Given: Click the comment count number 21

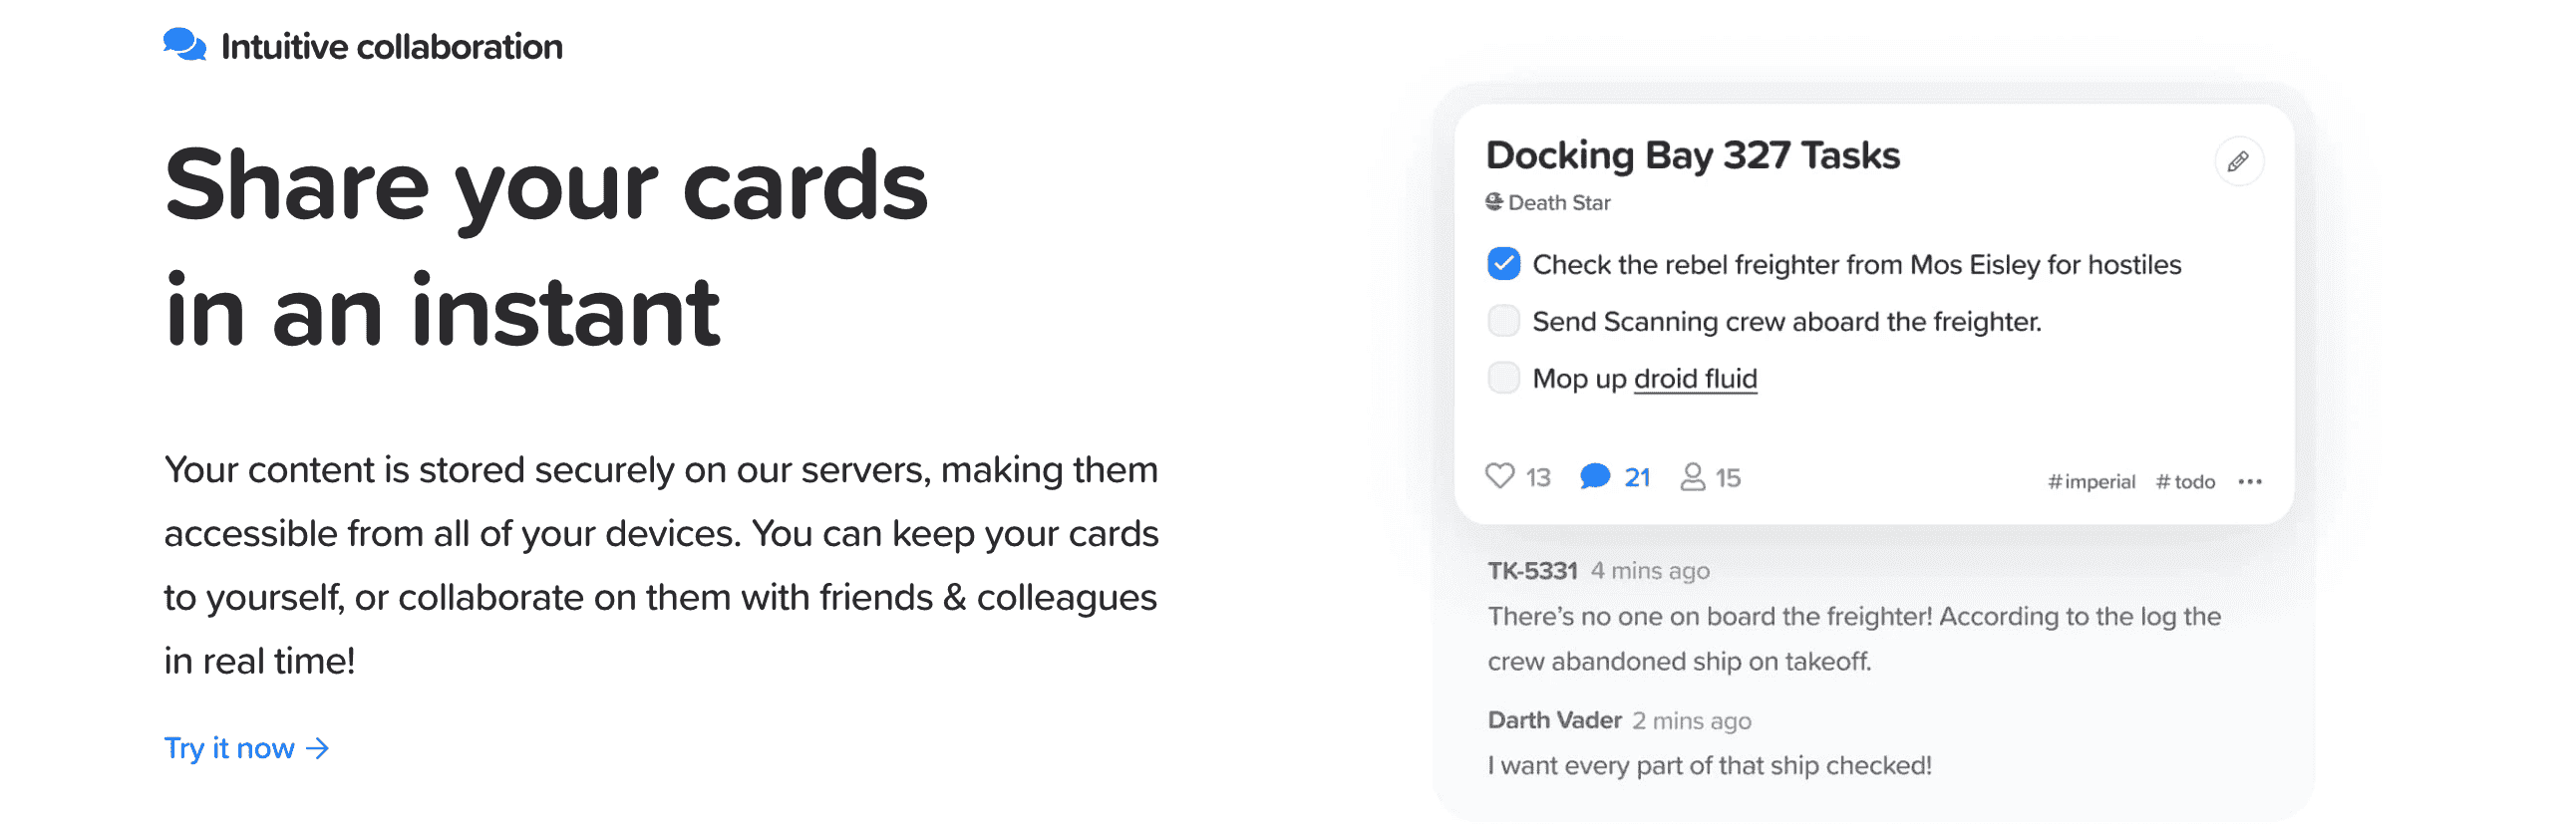Looking at the screenshot, I should click(x=1637, y=477).
